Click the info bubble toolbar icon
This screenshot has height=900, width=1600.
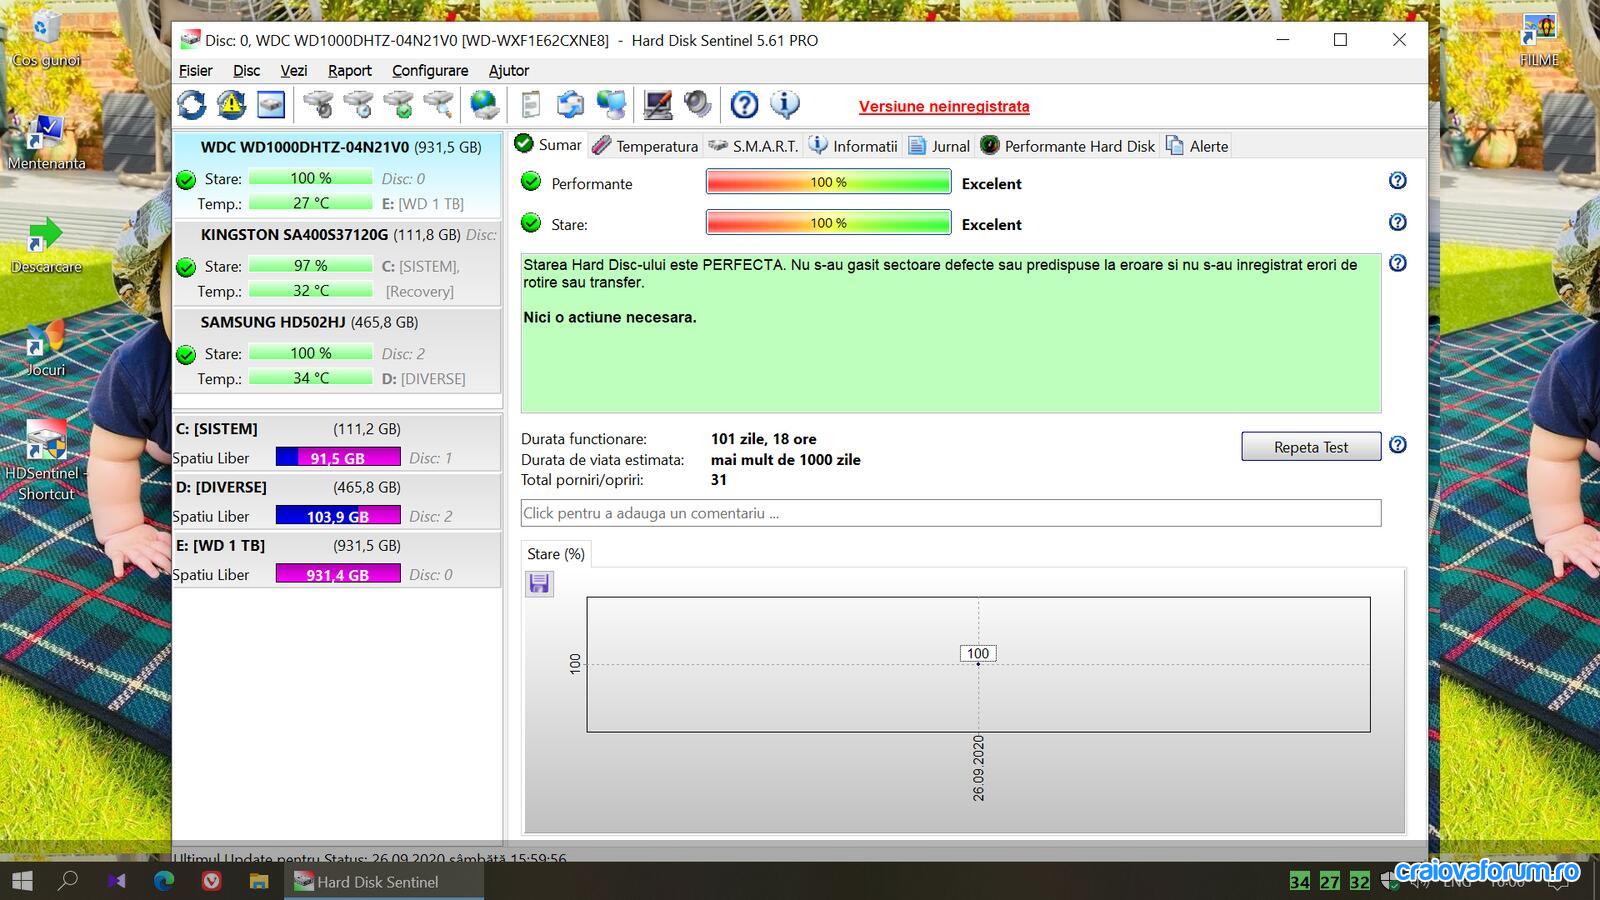785,105
